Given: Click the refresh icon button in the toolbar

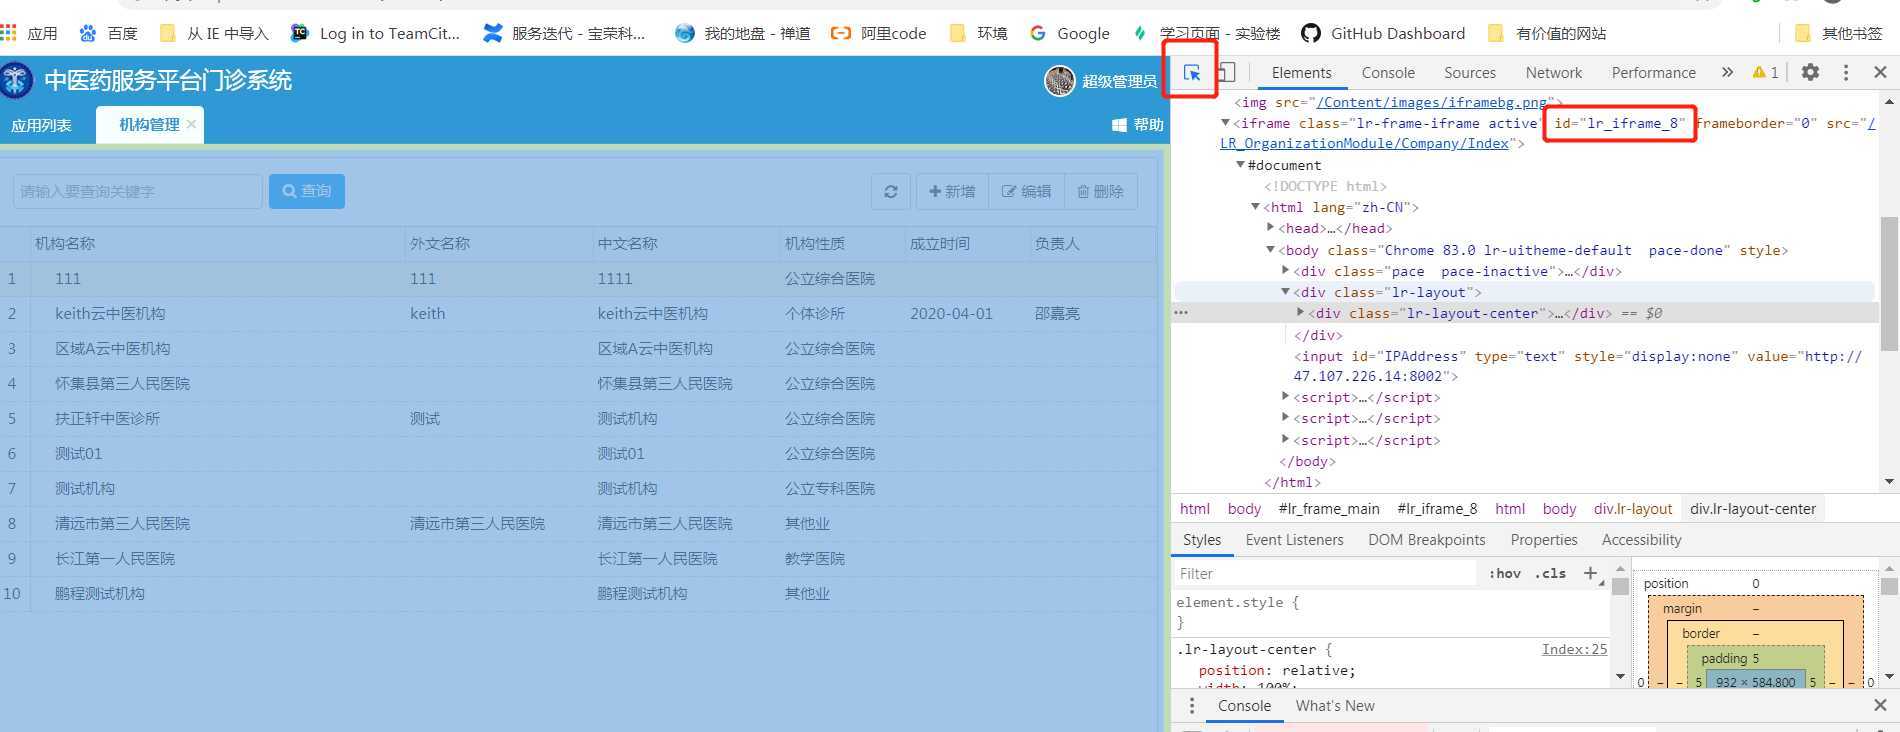Looking at the screenshot, I should (891, 191).
